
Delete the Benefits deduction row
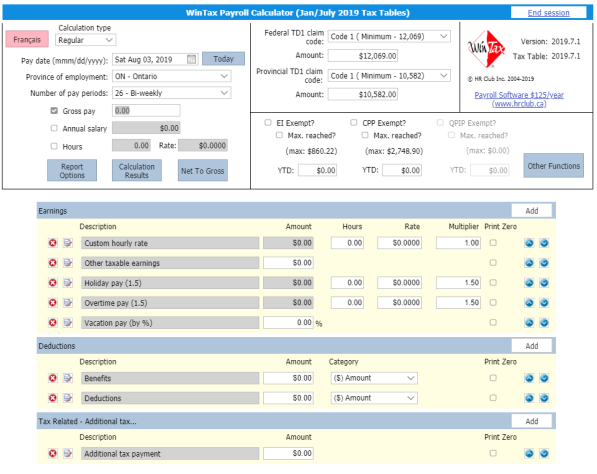coord(53,378)
